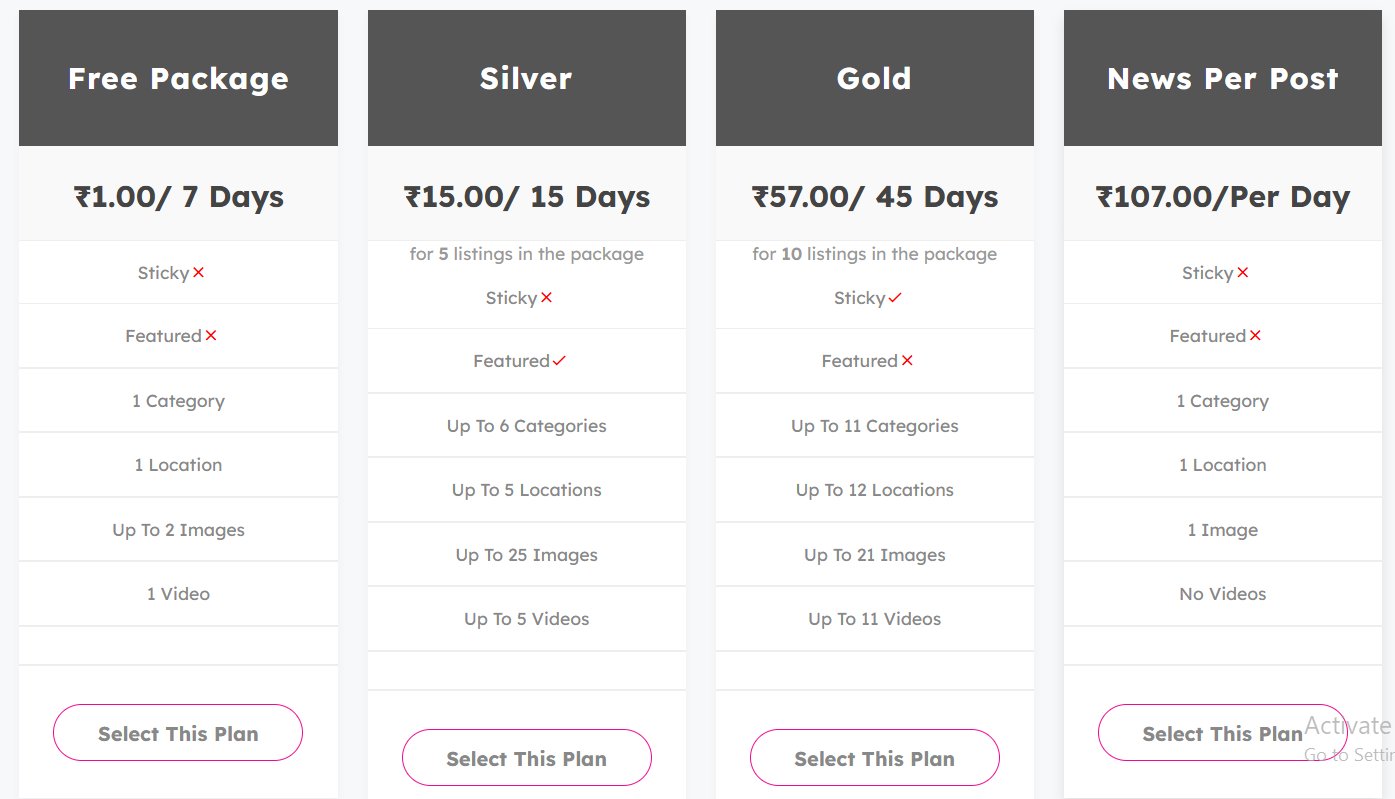Click the Silver plan header

(526, 78)
